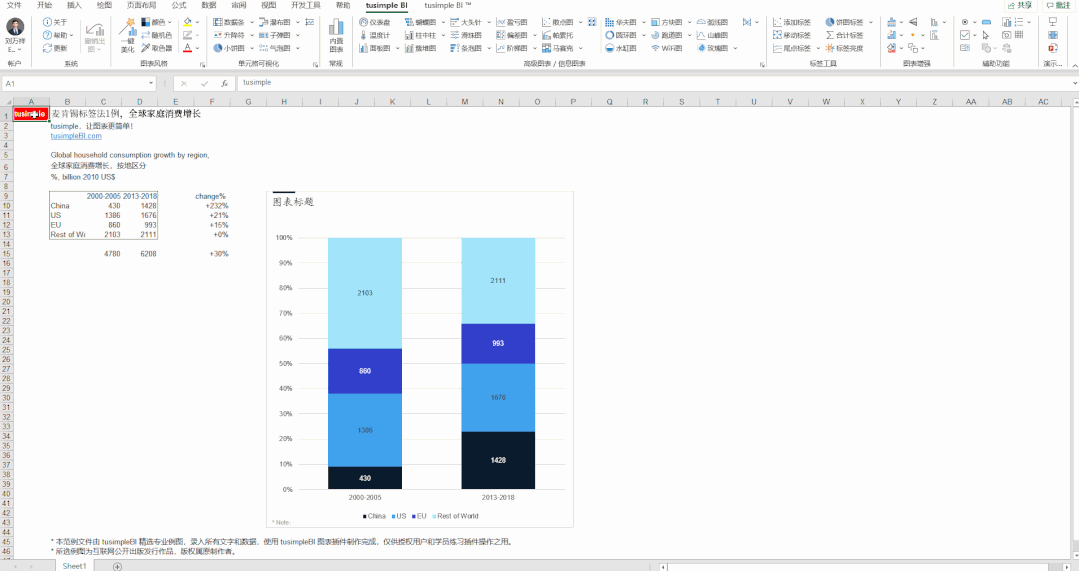
Task: Click the presentation screen icon in 演示
Action: (1053, 22)
